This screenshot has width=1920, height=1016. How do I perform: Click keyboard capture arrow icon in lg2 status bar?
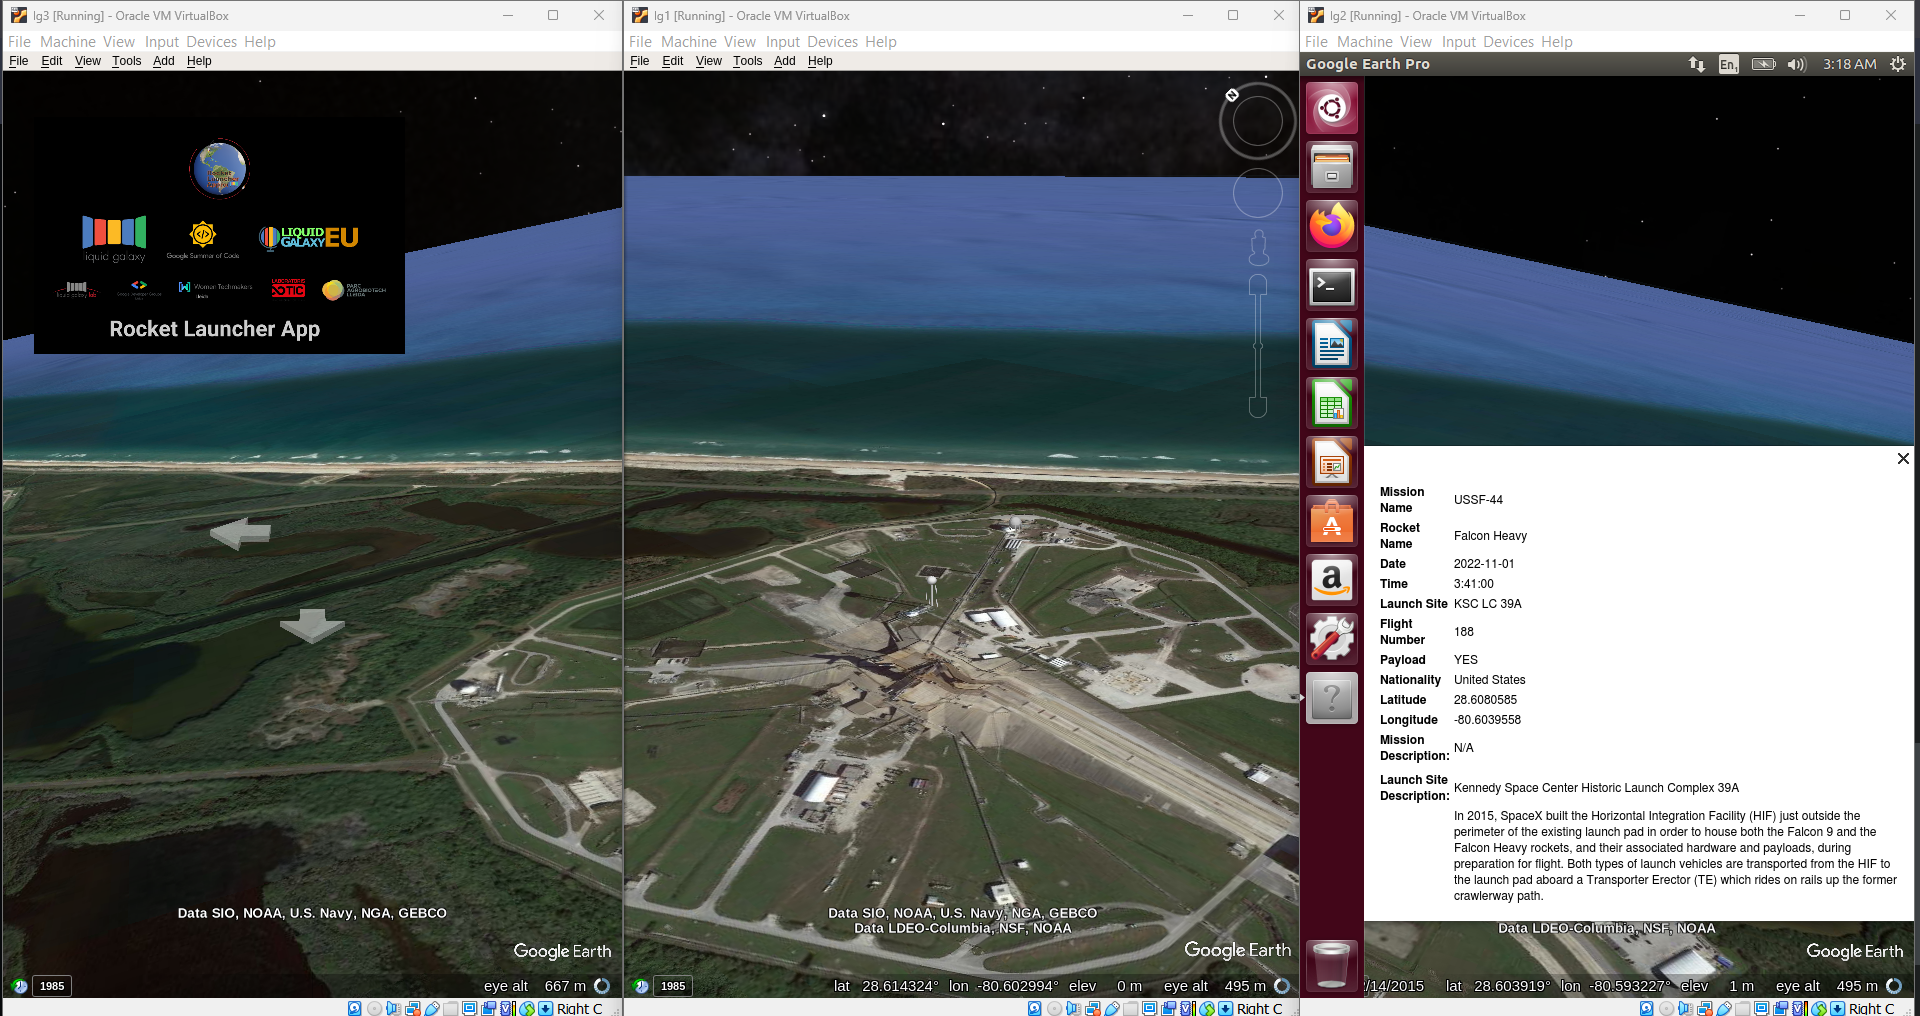coord(1837,1008)
